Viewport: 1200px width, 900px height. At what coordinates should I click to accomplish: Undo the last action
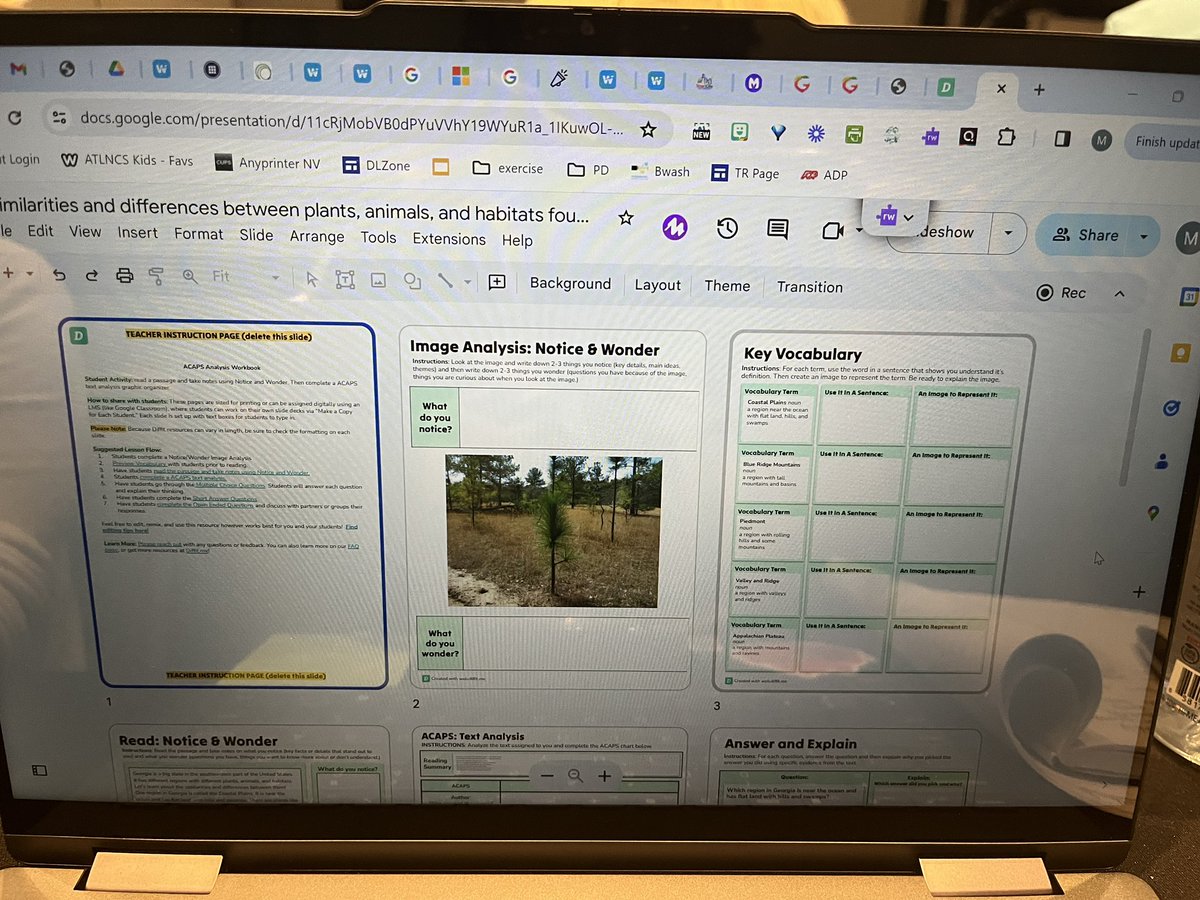pos(59,274)
